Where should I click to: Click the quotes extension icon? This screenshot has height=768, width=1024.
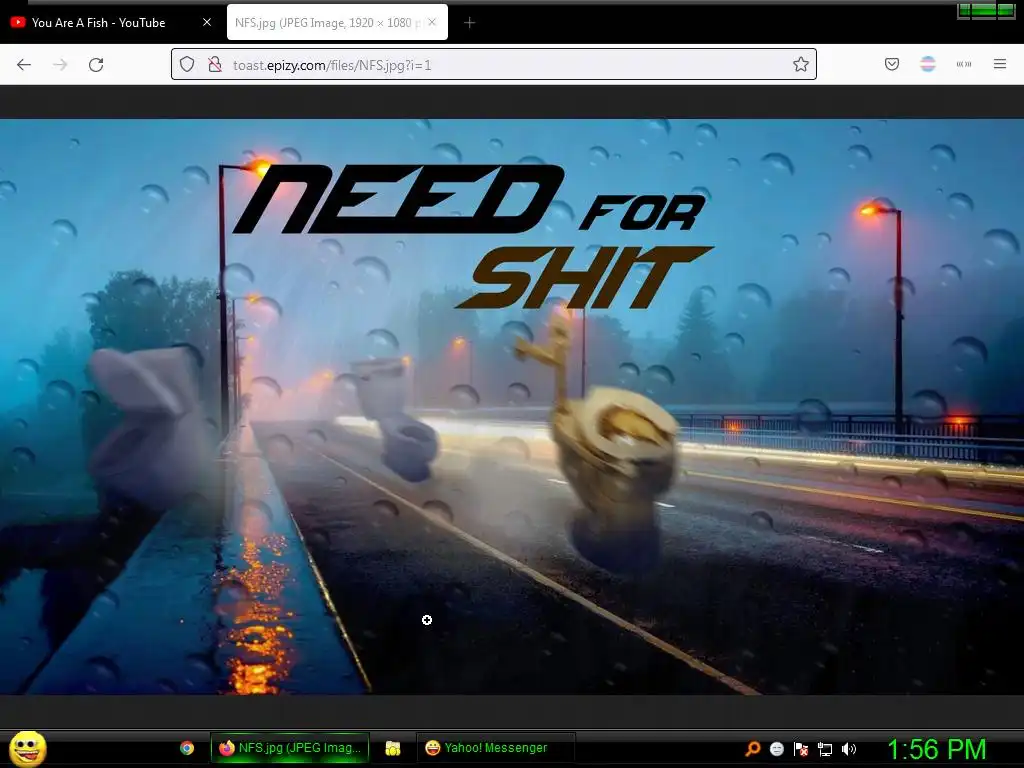point(964,64)
